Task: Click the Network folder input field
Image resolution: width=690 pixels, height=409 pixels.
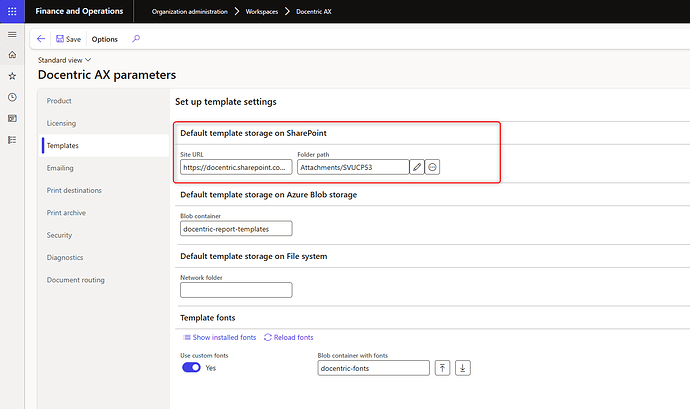Action: point(236,290)
